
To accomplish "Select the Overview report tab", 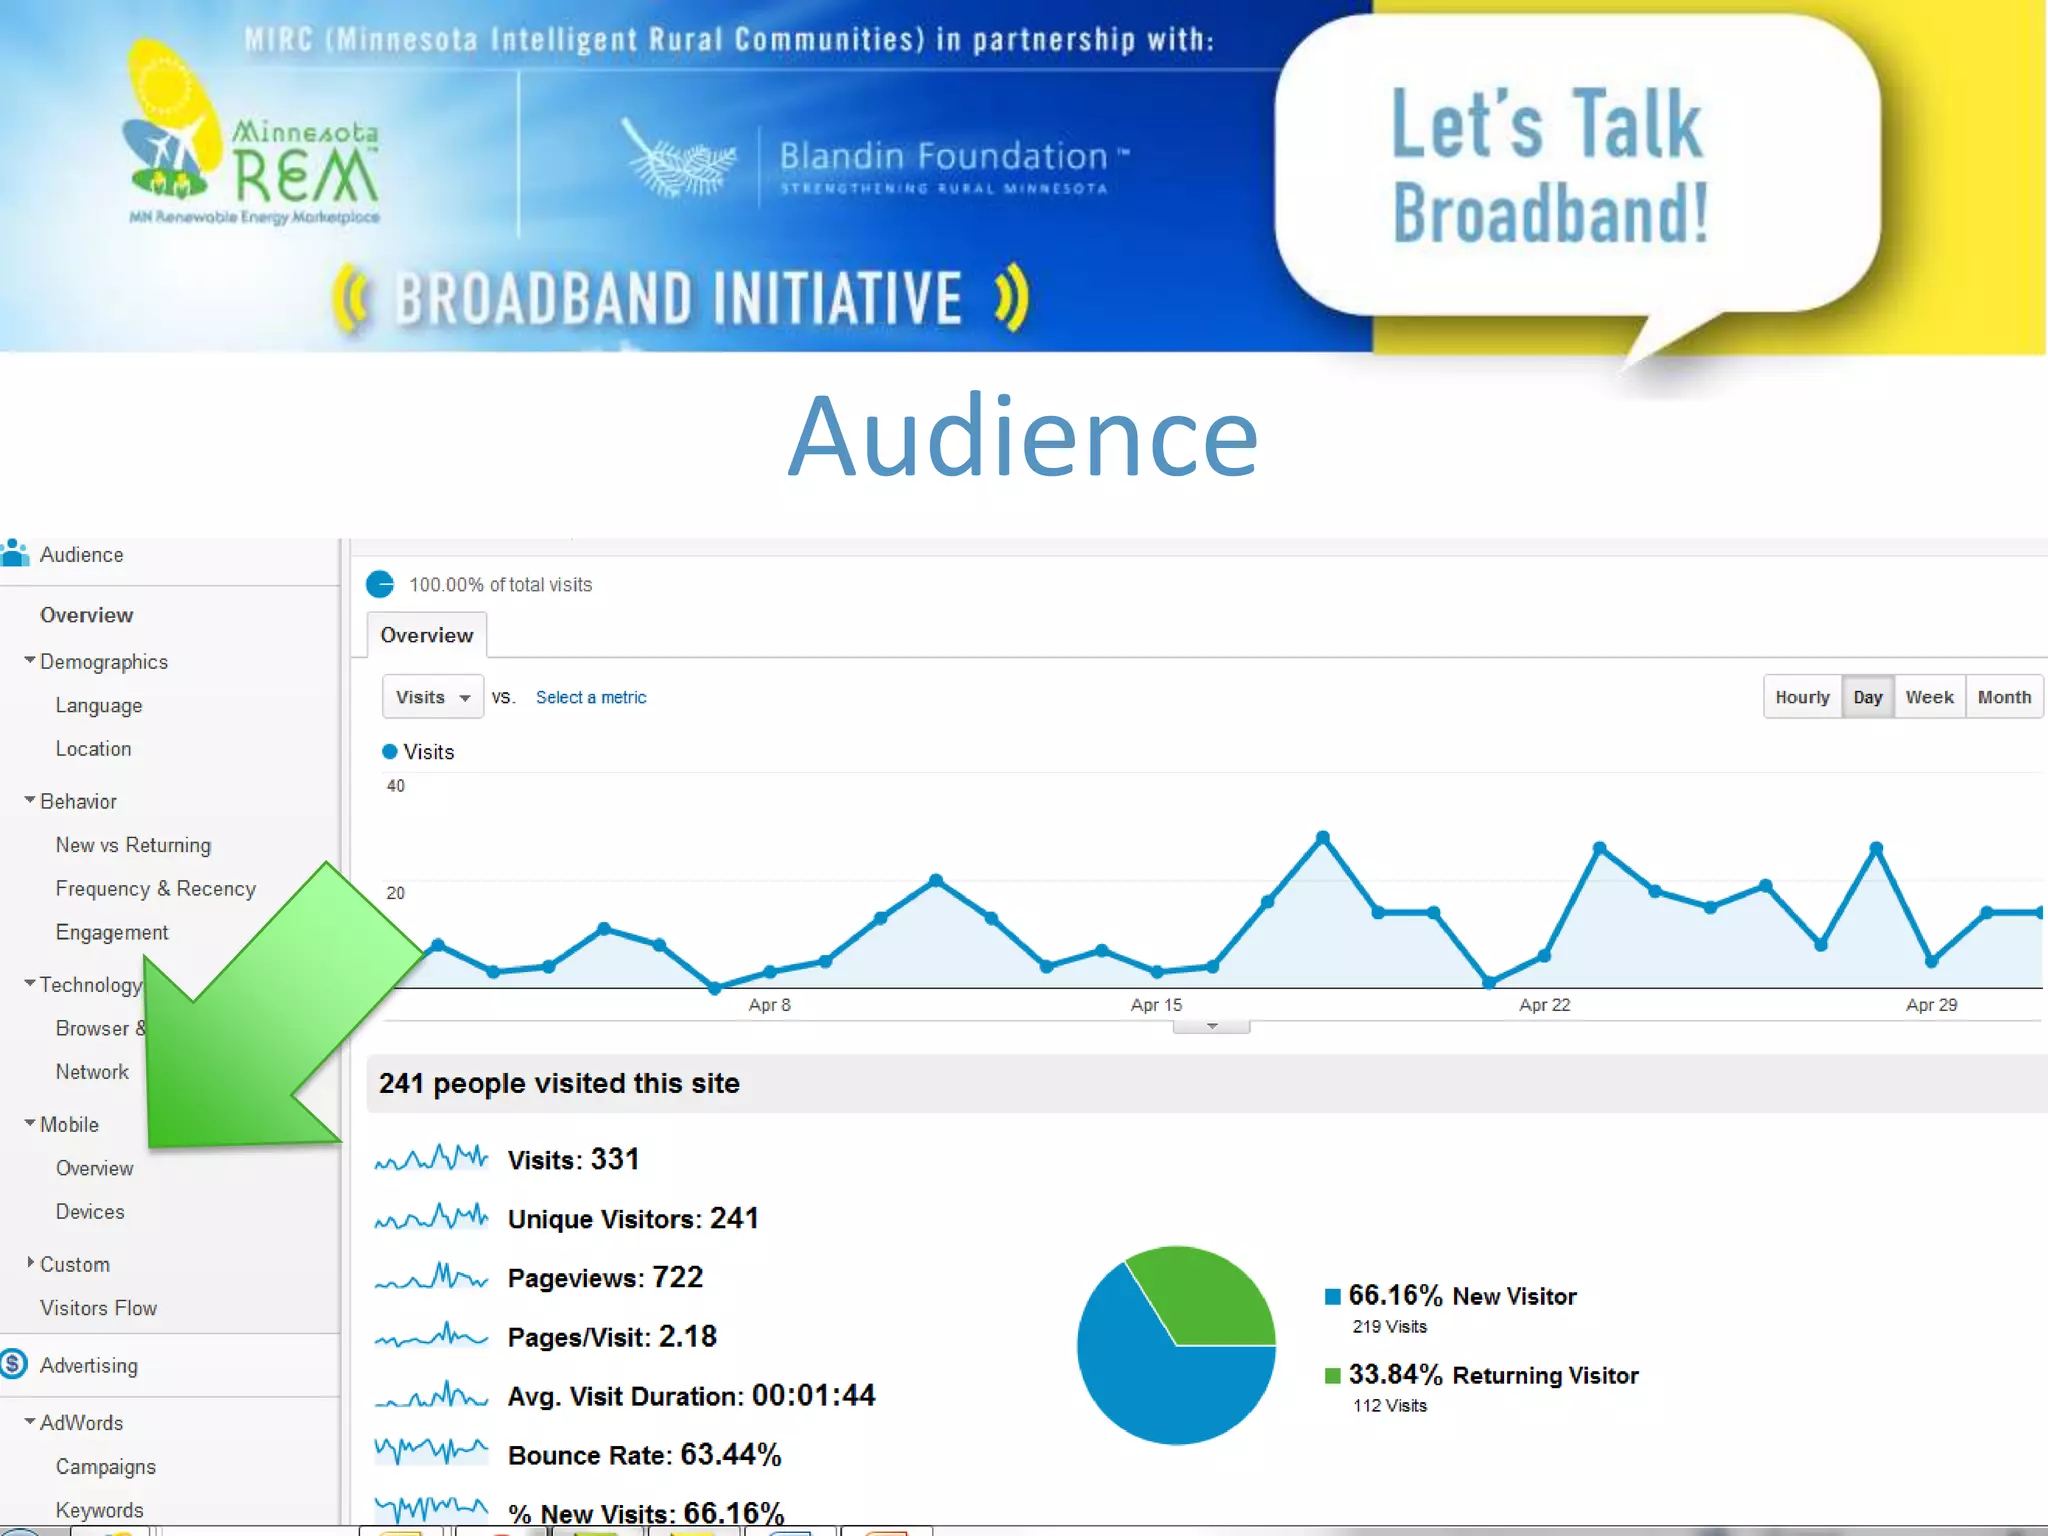I will 427,636.
